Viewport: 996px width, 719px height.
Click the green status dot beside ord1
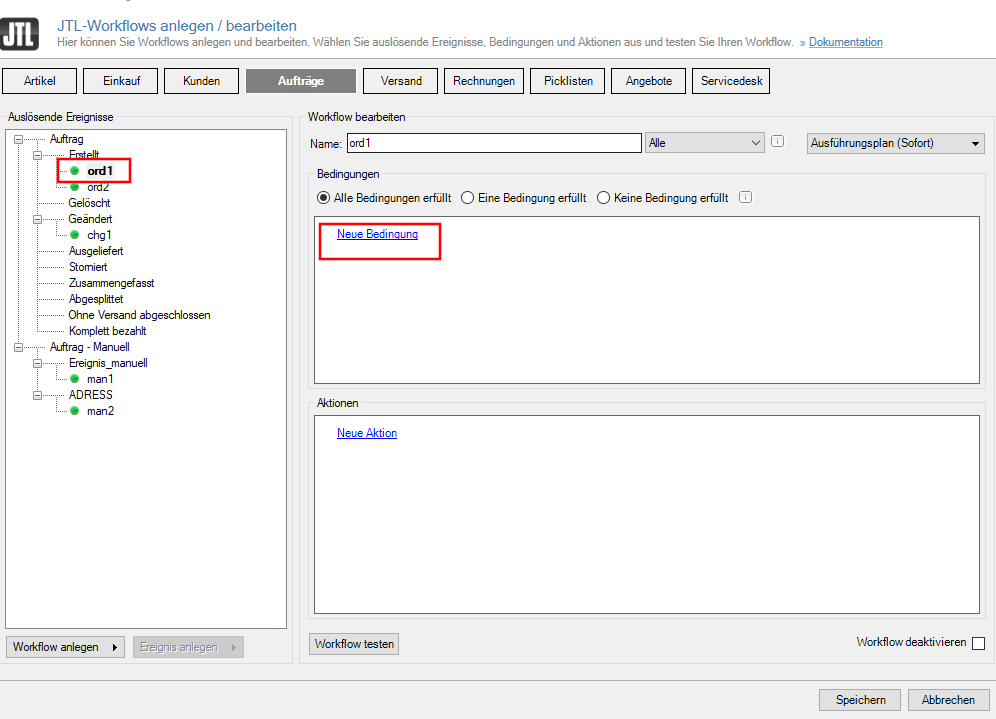(x=75, y=171)
